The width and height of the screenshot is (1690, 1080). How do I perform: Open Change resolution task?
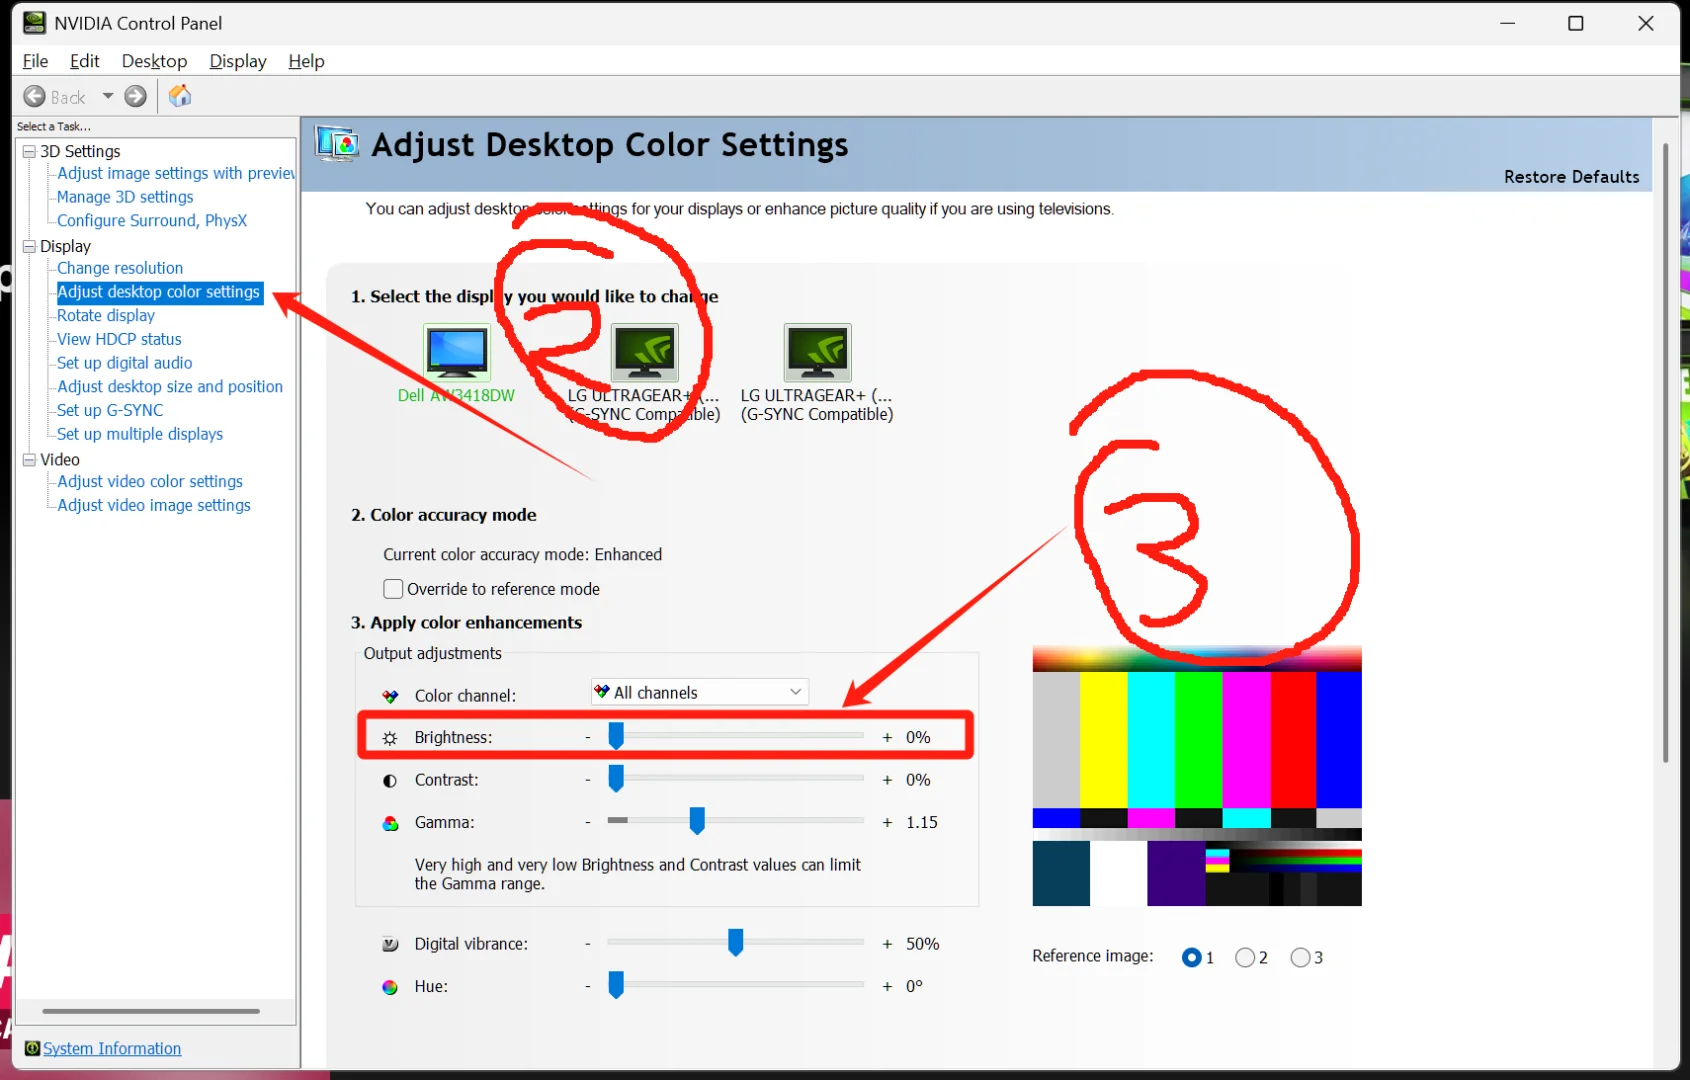click(x=120, y=268)
